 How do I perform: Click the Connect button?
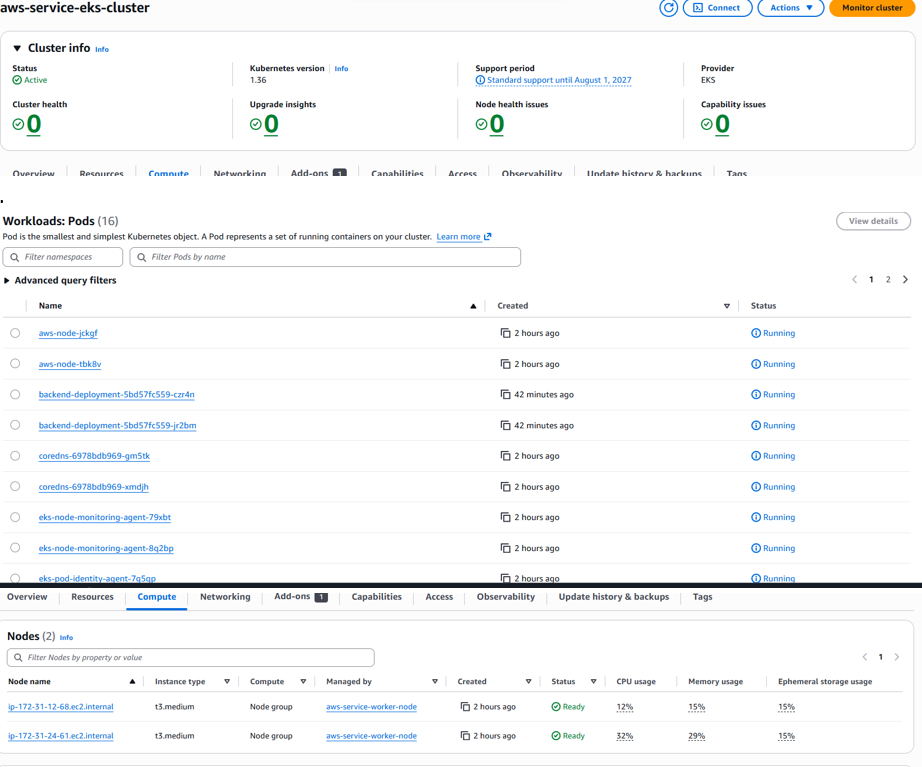click(717, 8)
